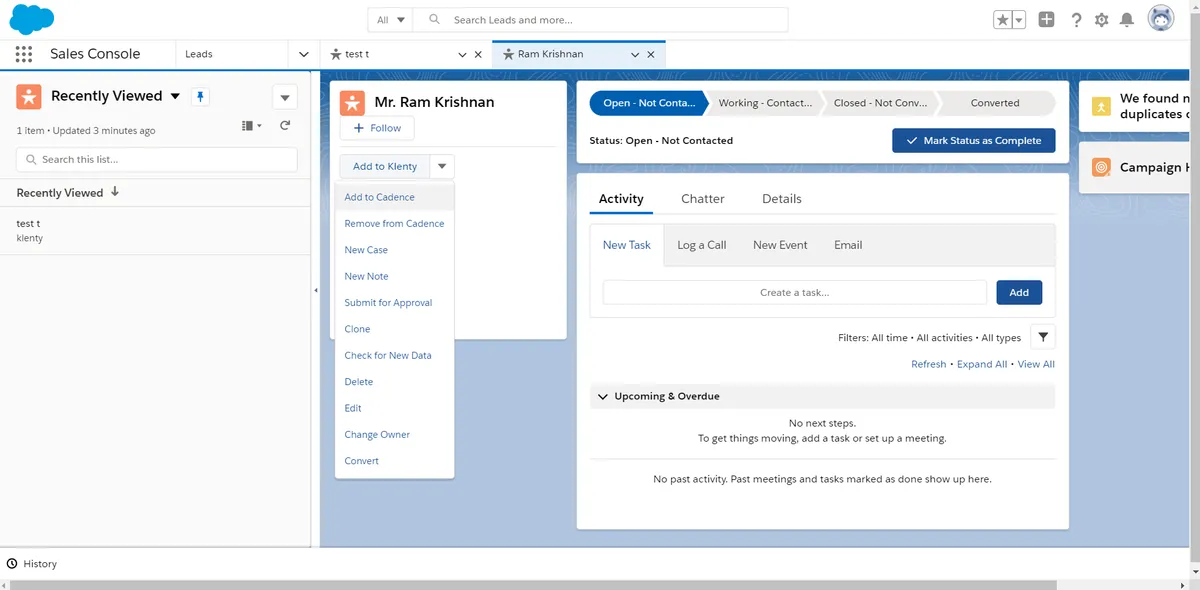Open the test t tab dropdown
The height and width of the screenshot is (590, 1200).
click(x=462, y=55)
